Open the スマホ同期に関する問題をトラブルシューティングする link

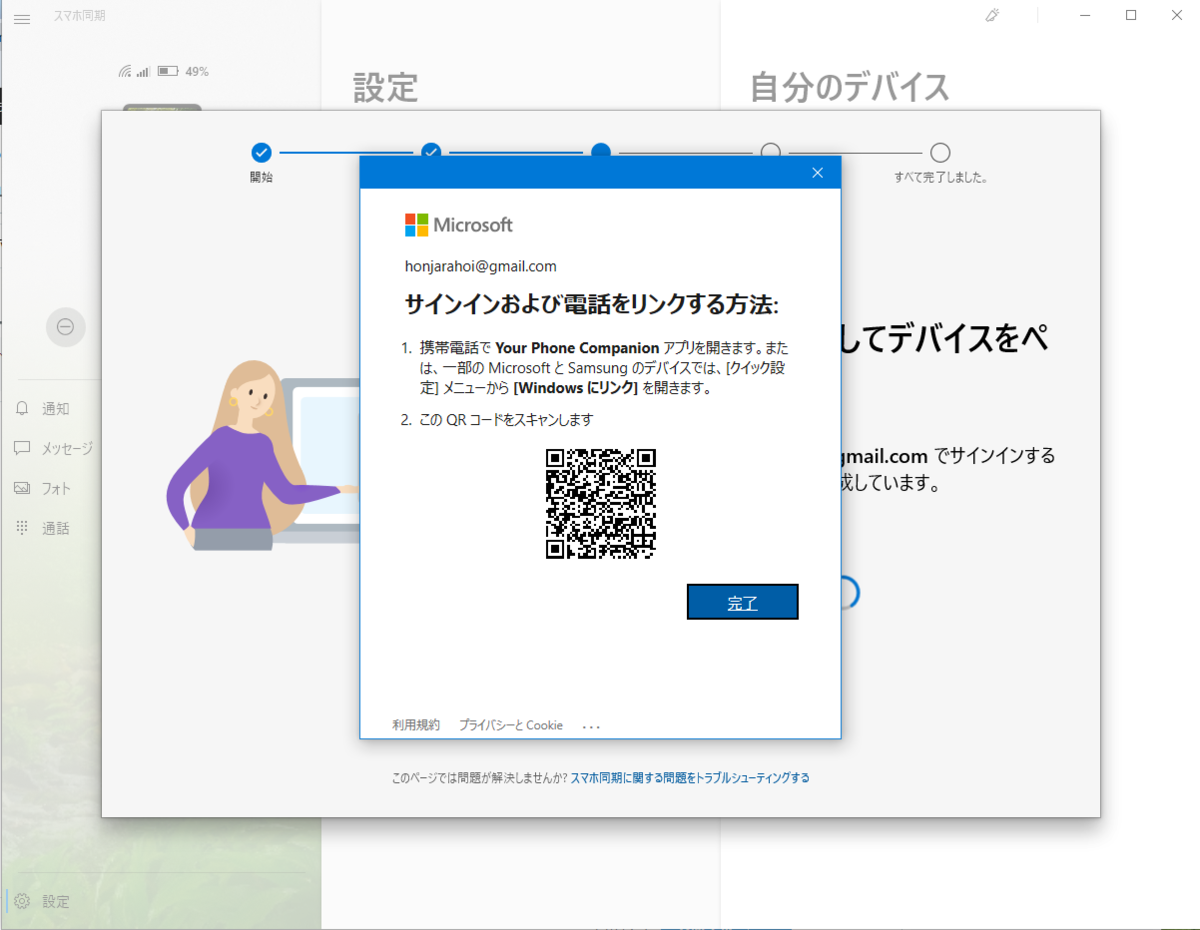click(690, 777)
